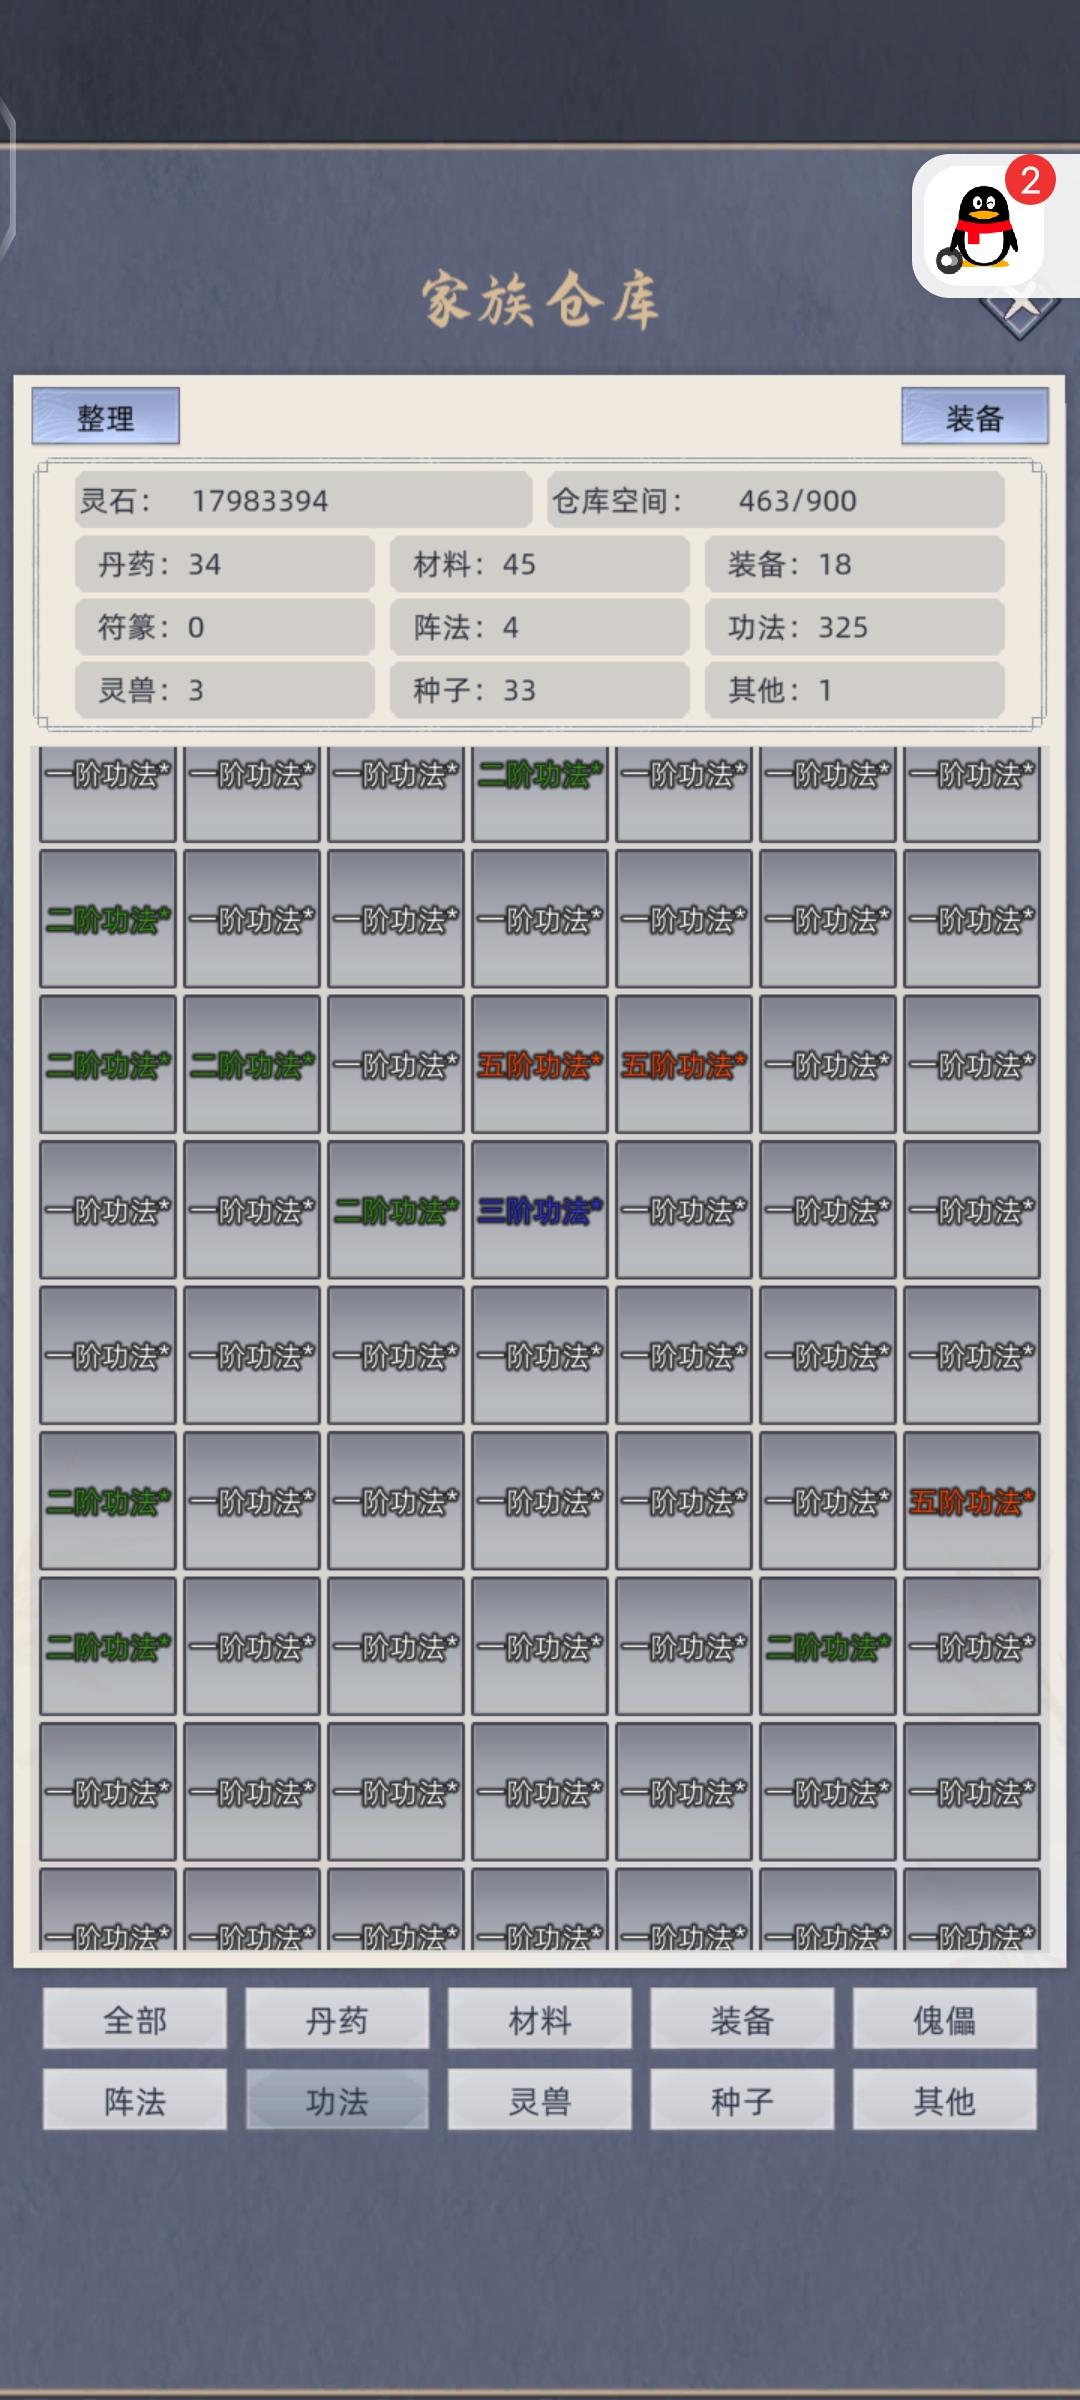Image resolution: width=1080 pixels, height=2400 pixels.
Task: Select the highlighted 功法 filter tab
Action: coord(337,2100)
